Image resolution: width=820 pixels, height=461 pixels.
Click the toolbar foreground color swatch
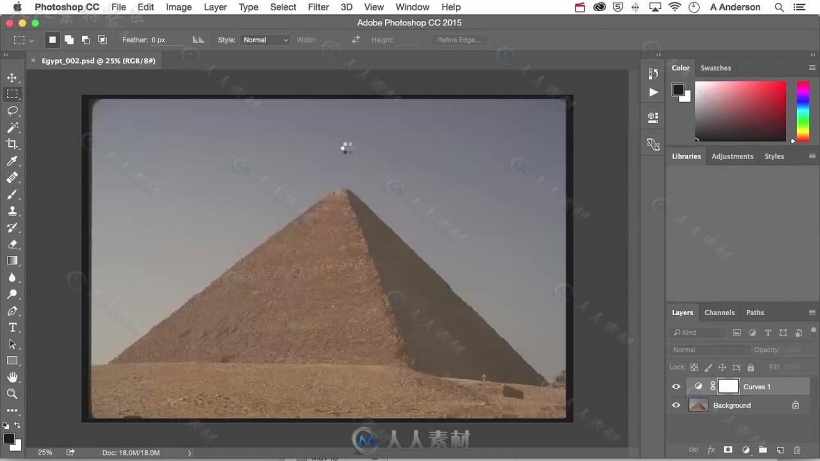point(8,438)
